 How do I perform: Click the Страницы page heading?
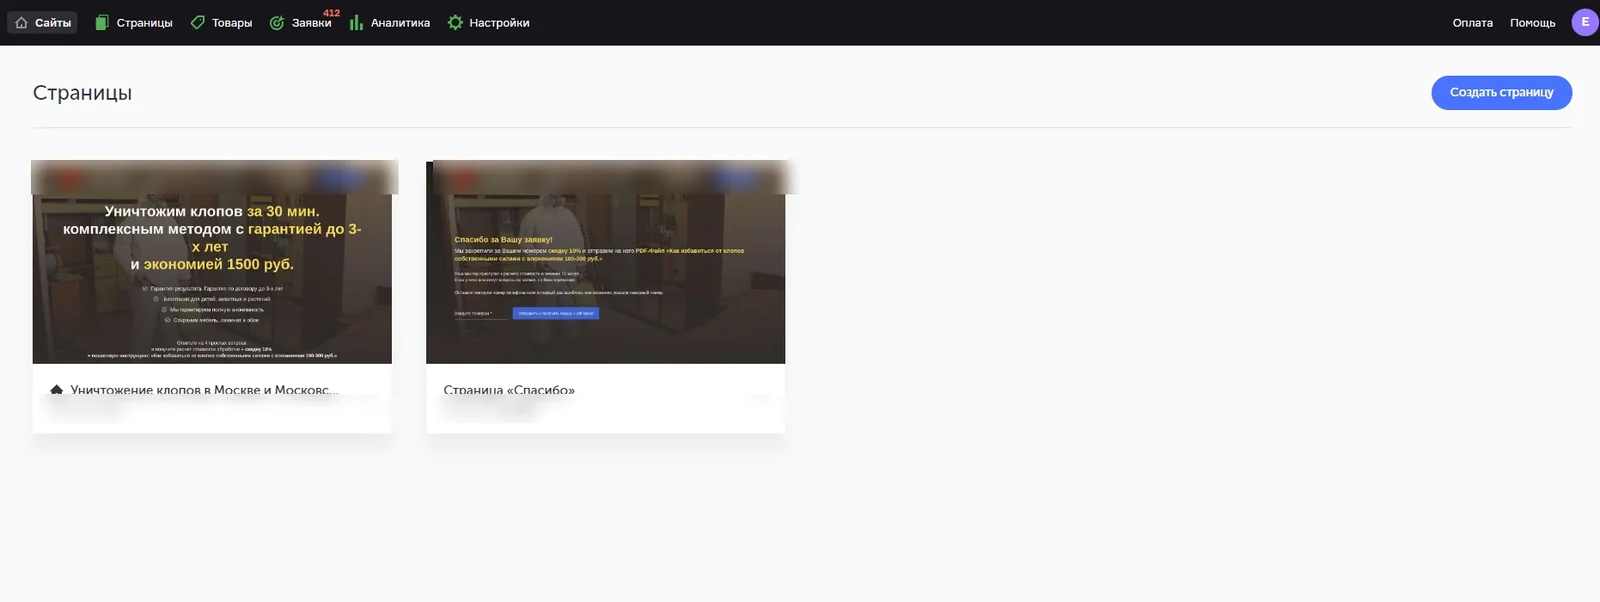pyautogui.click(x=82, y=93)
